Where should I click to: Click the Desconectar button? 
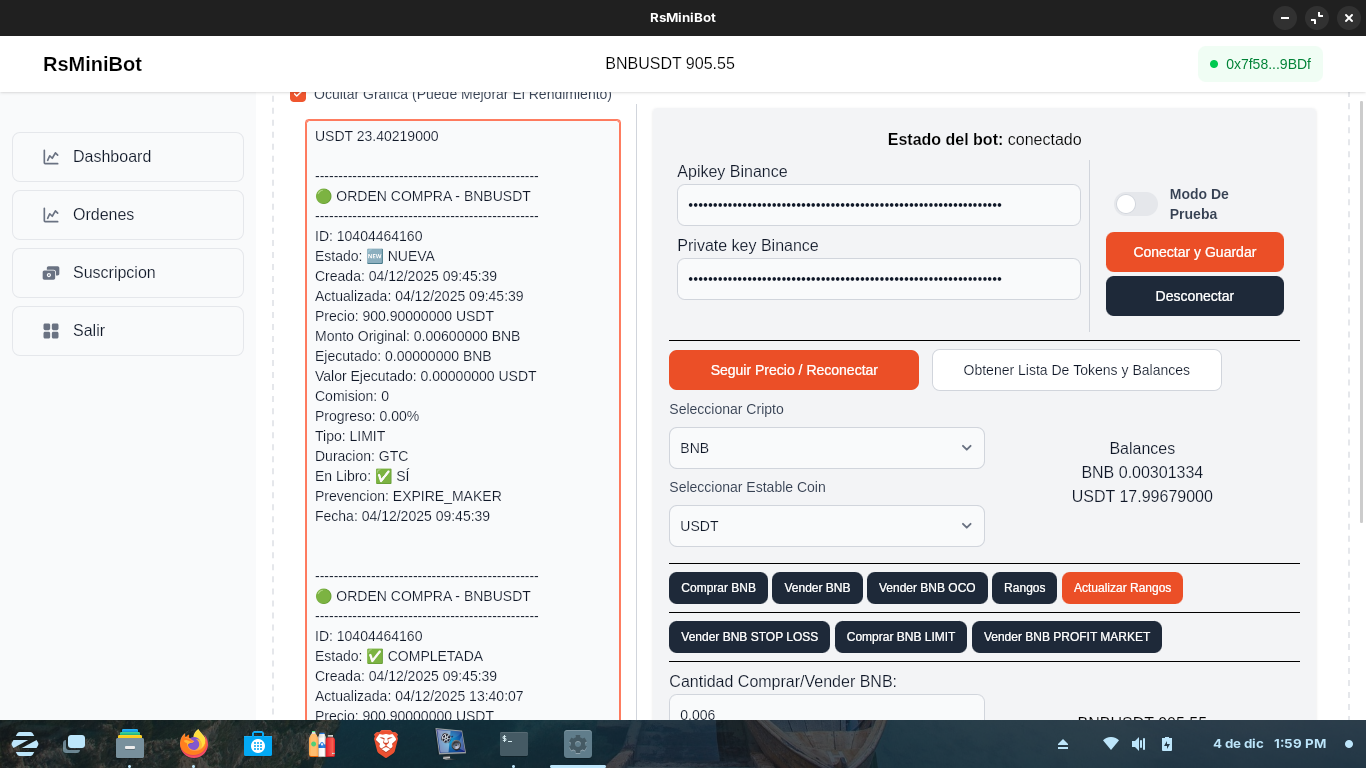tap(1194, 296)
